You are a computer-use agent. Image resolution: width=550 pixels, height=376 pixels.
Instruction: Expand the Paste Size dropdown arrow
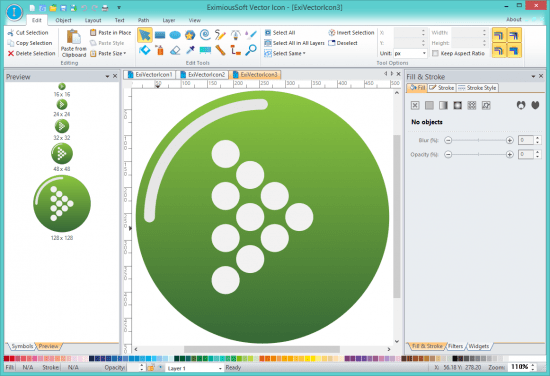pos(125,53)
